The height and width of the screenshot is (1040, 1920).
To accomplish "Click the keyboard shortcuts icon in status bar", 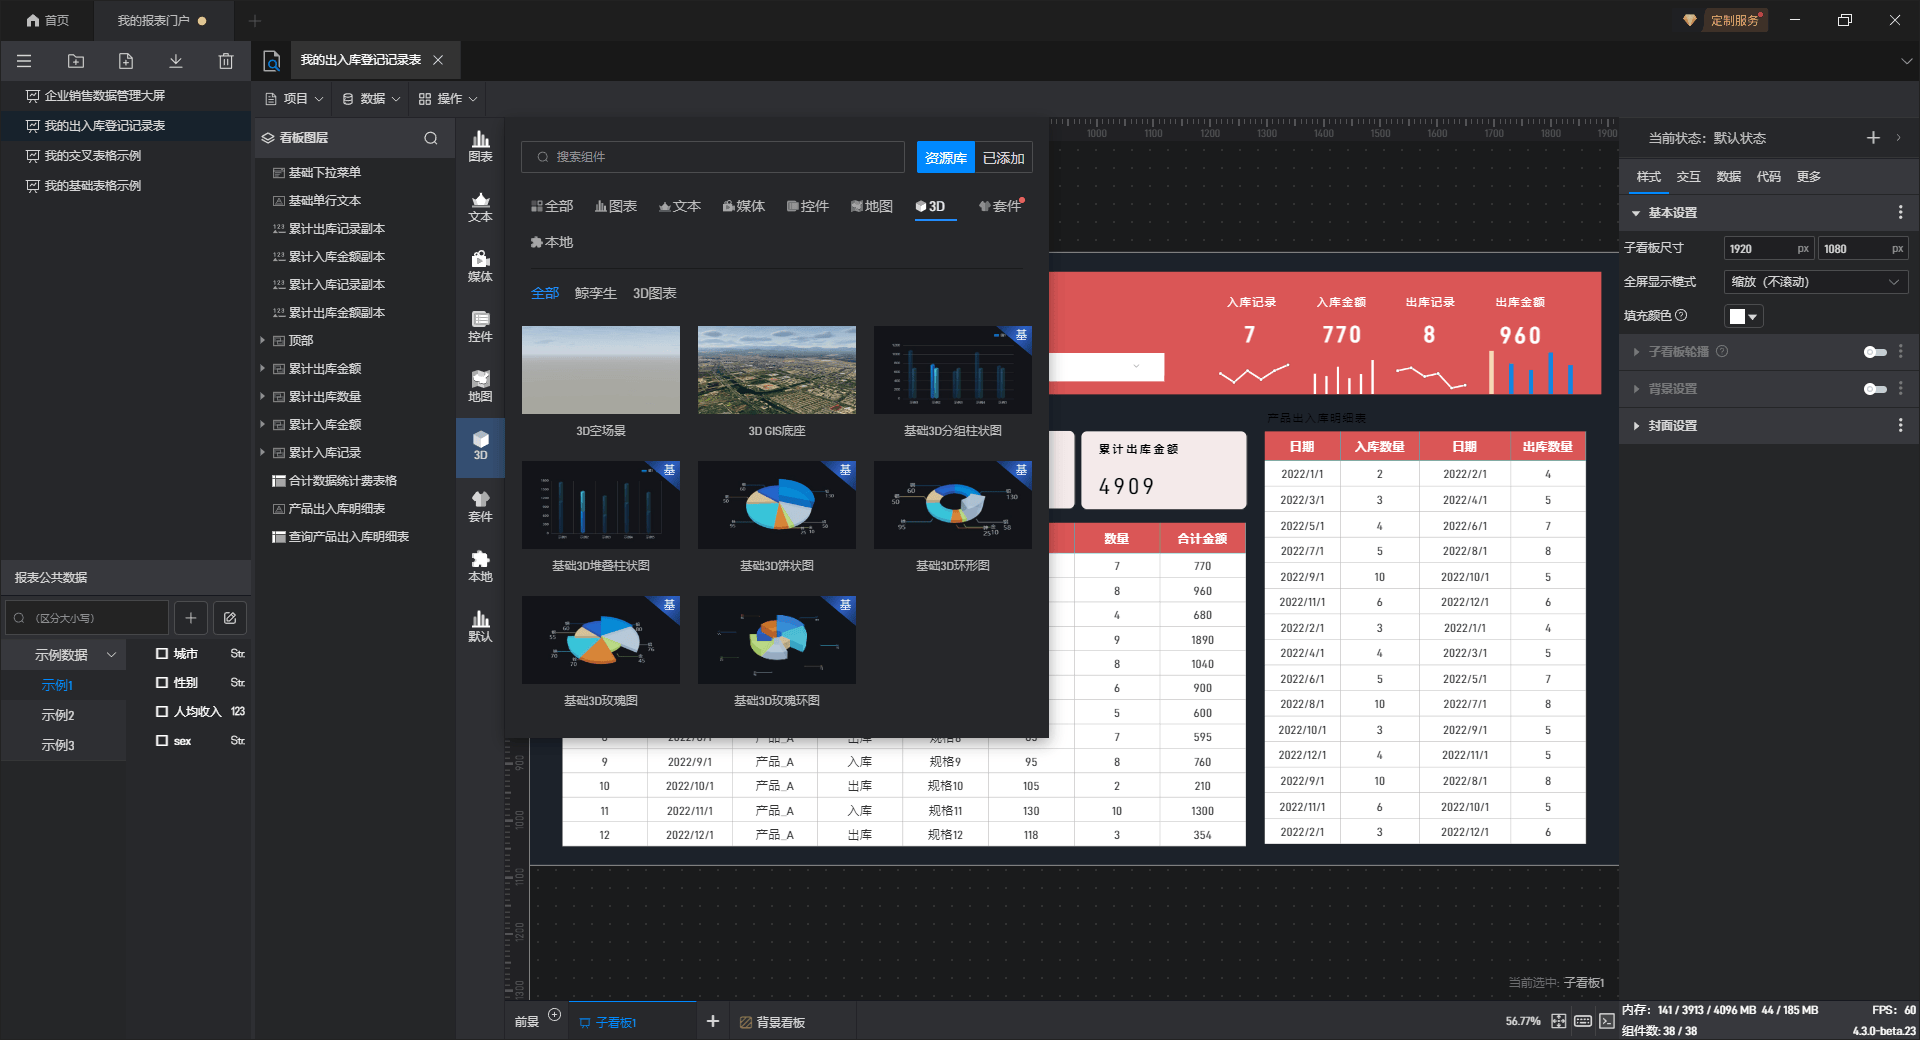I will pos(1583,1021).
